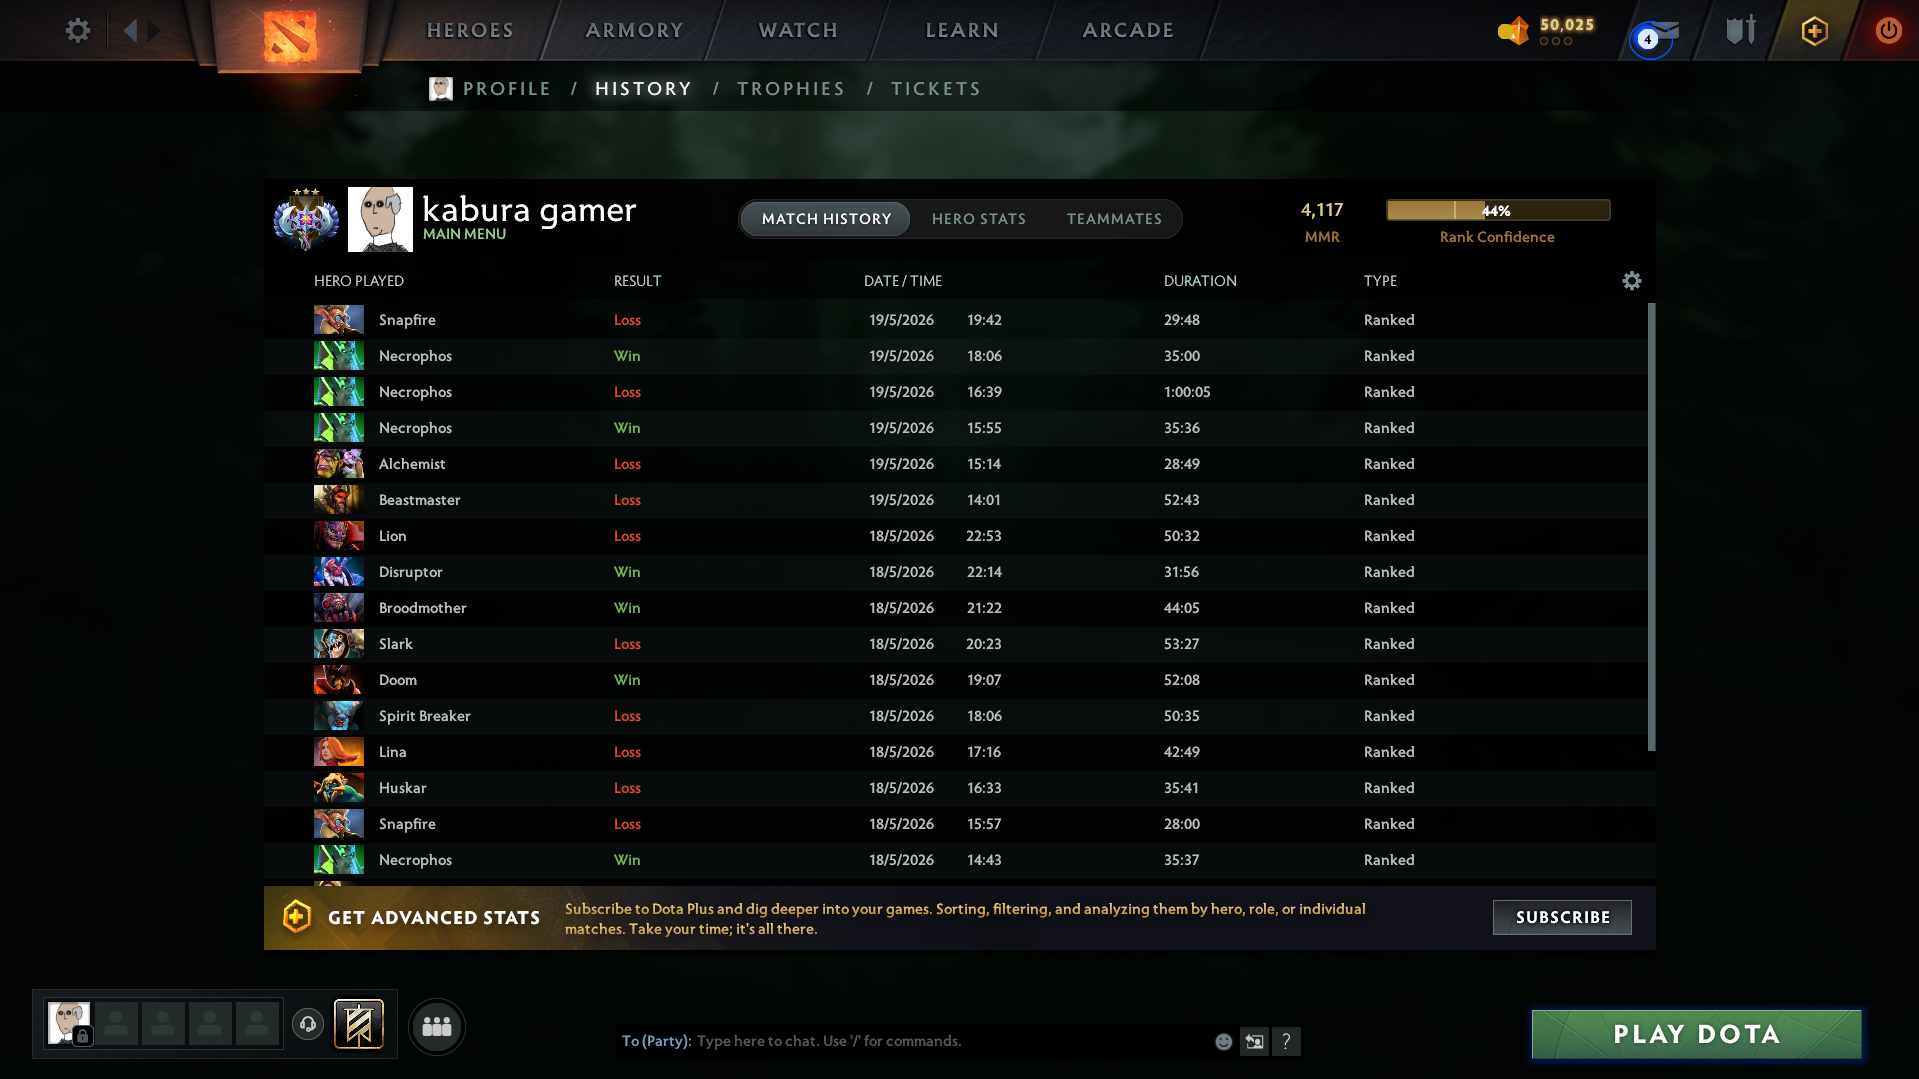Toggle party voice headset icon
1919x1079 pixels.
point(308,1023)
